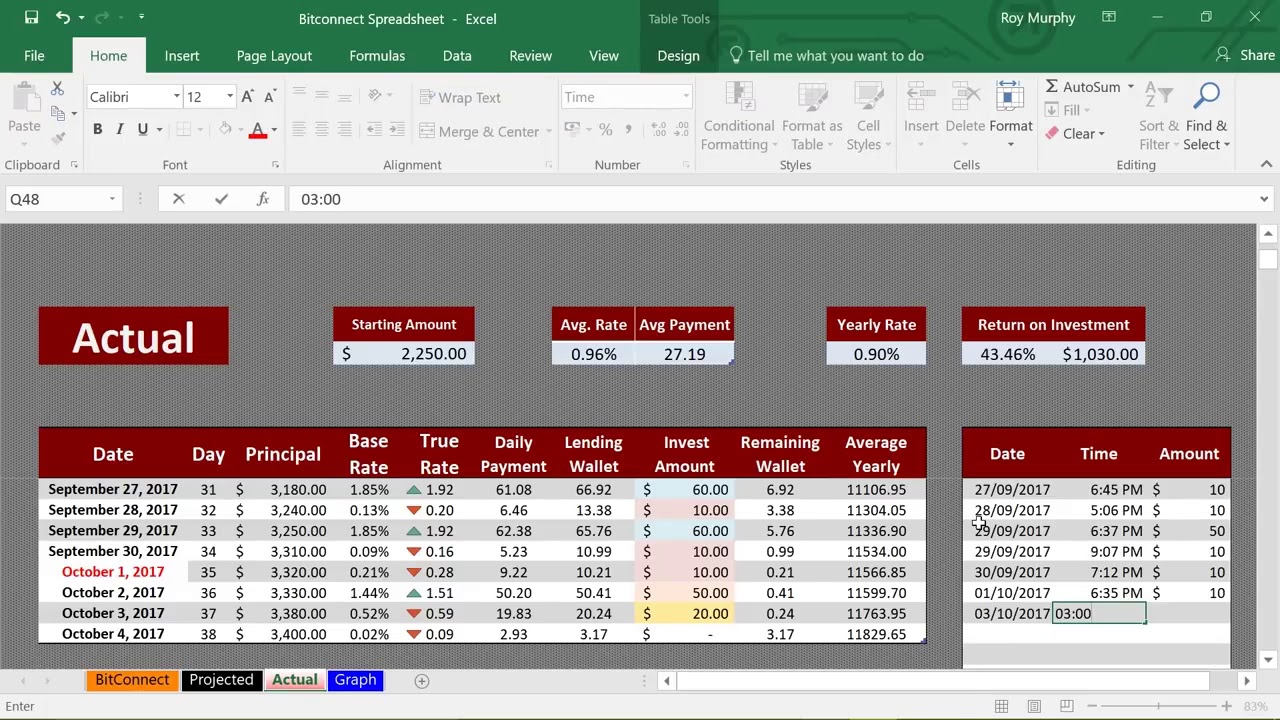Switch to Page Layout view icon in status bar
Image resolution: width=1280 pixels, height=720 pixels.
[x=1034, y=706]
